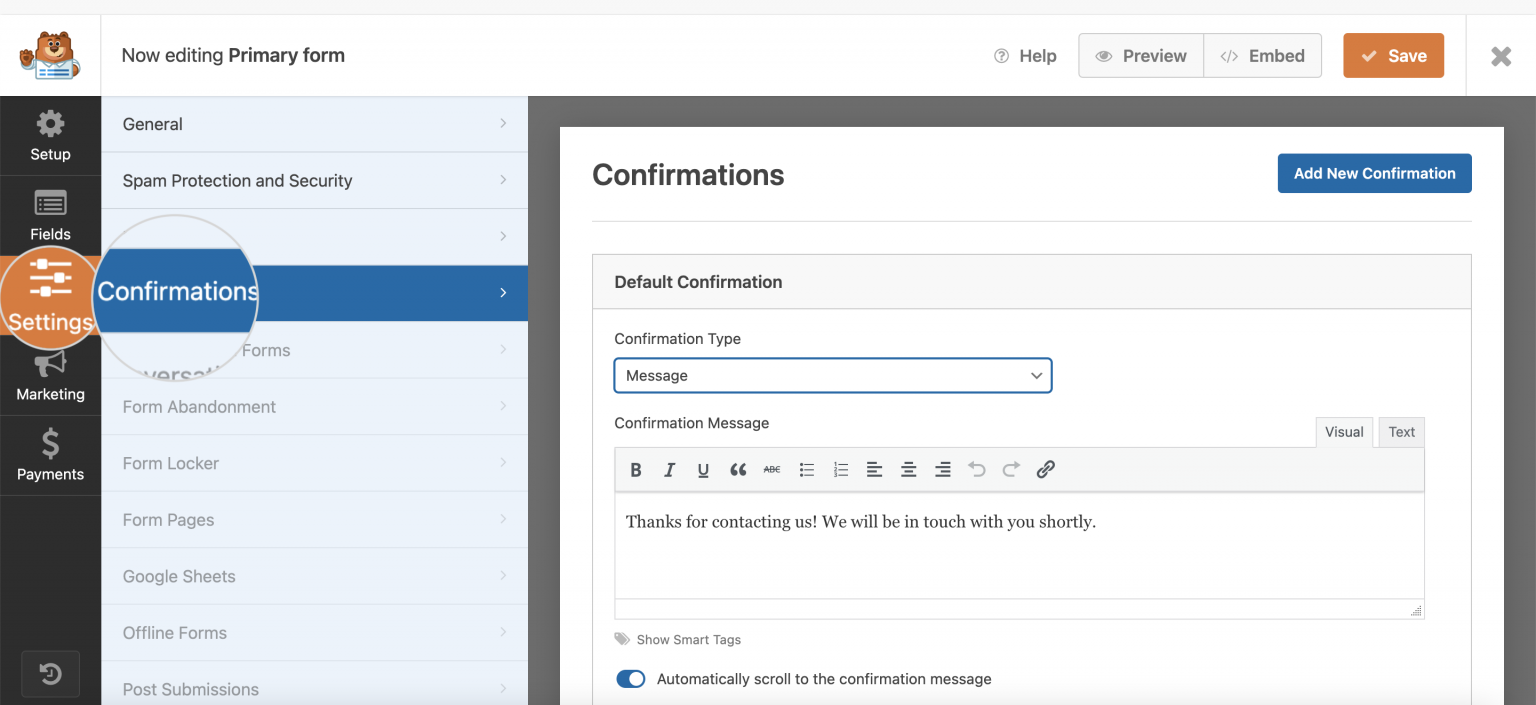Select the Confirmations settings item
The image size is (1536, 705).
pyautogui.click(x=315, y=293)
